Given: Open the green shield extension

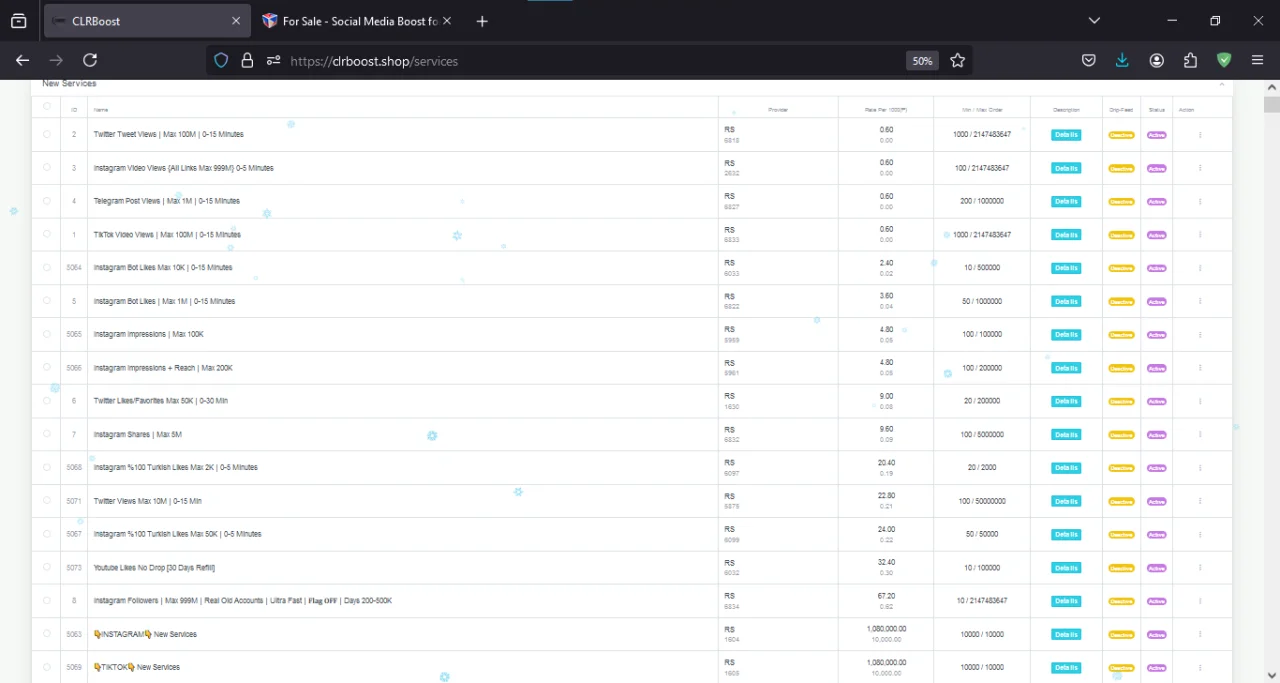Looking at the screenshot, I should 1224,61.
